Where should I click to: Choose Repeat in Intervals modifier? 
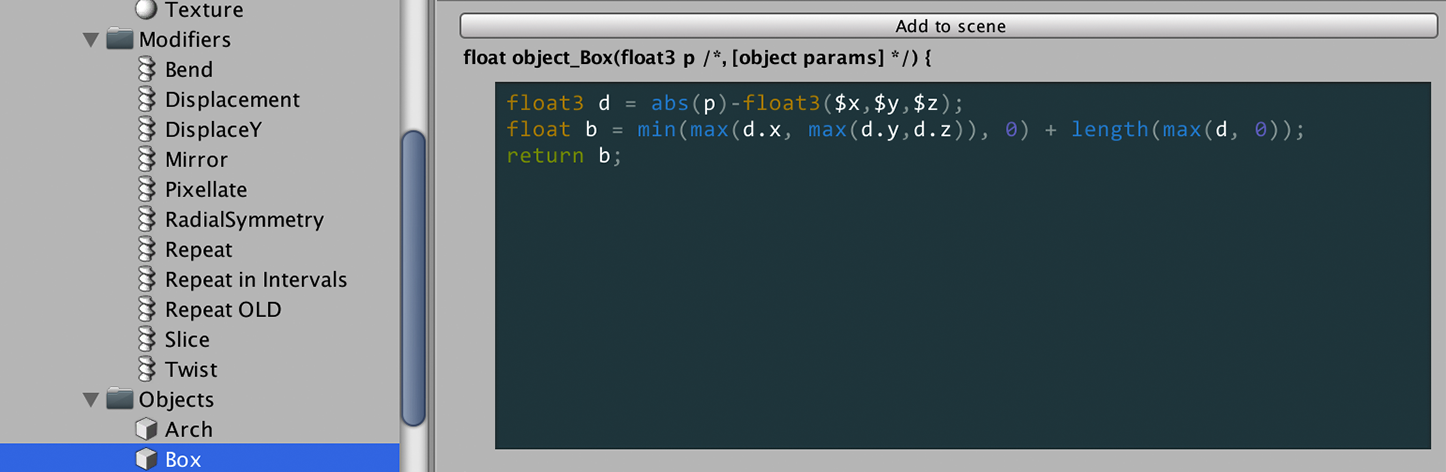point(256,280)
